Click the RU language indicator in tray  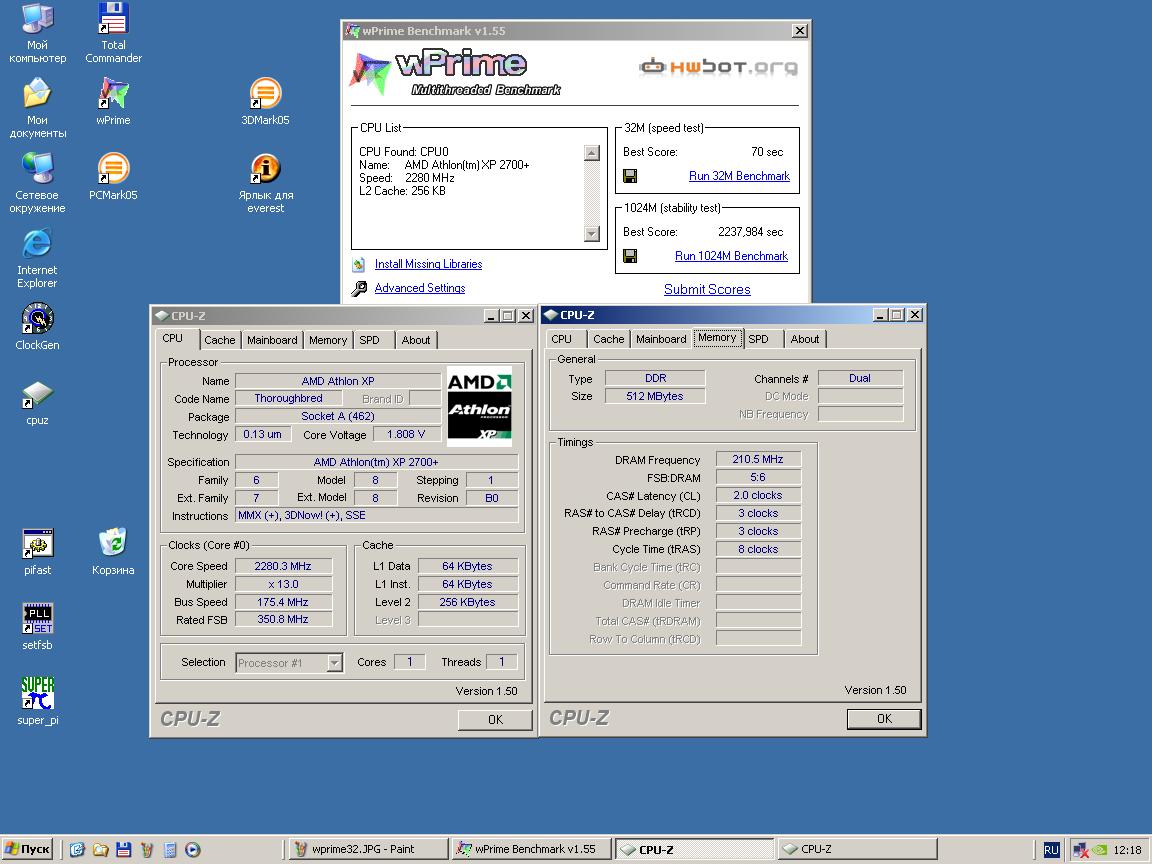pos(1051,850)
